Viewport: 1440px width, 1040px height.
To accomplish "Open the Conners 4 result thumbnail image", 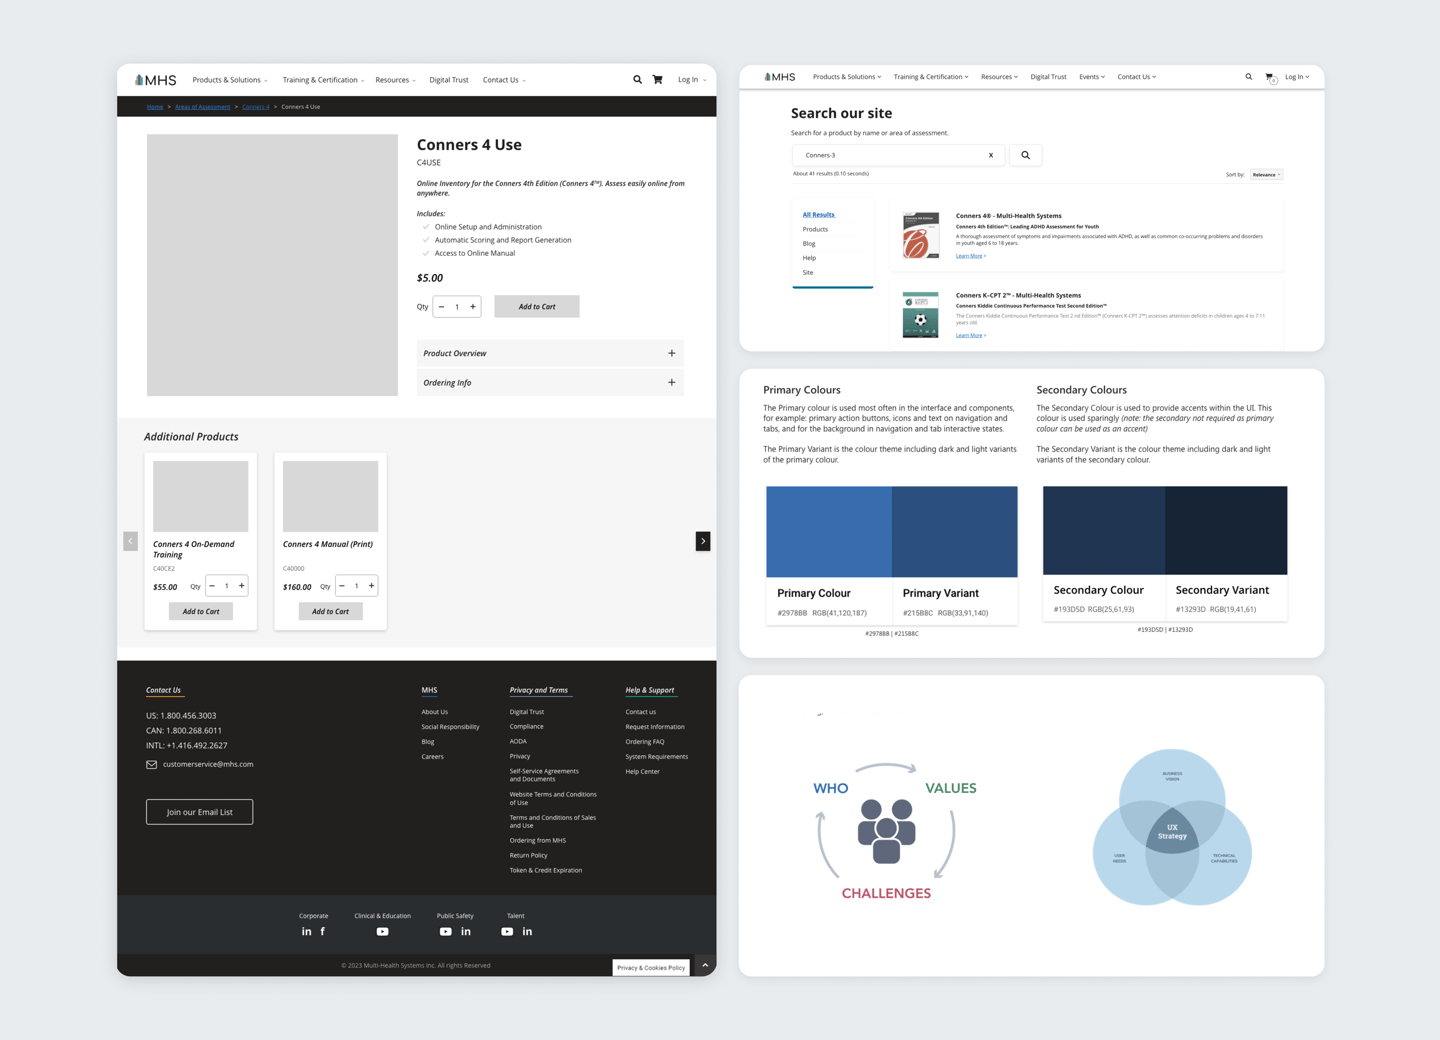I will (921, 235).
